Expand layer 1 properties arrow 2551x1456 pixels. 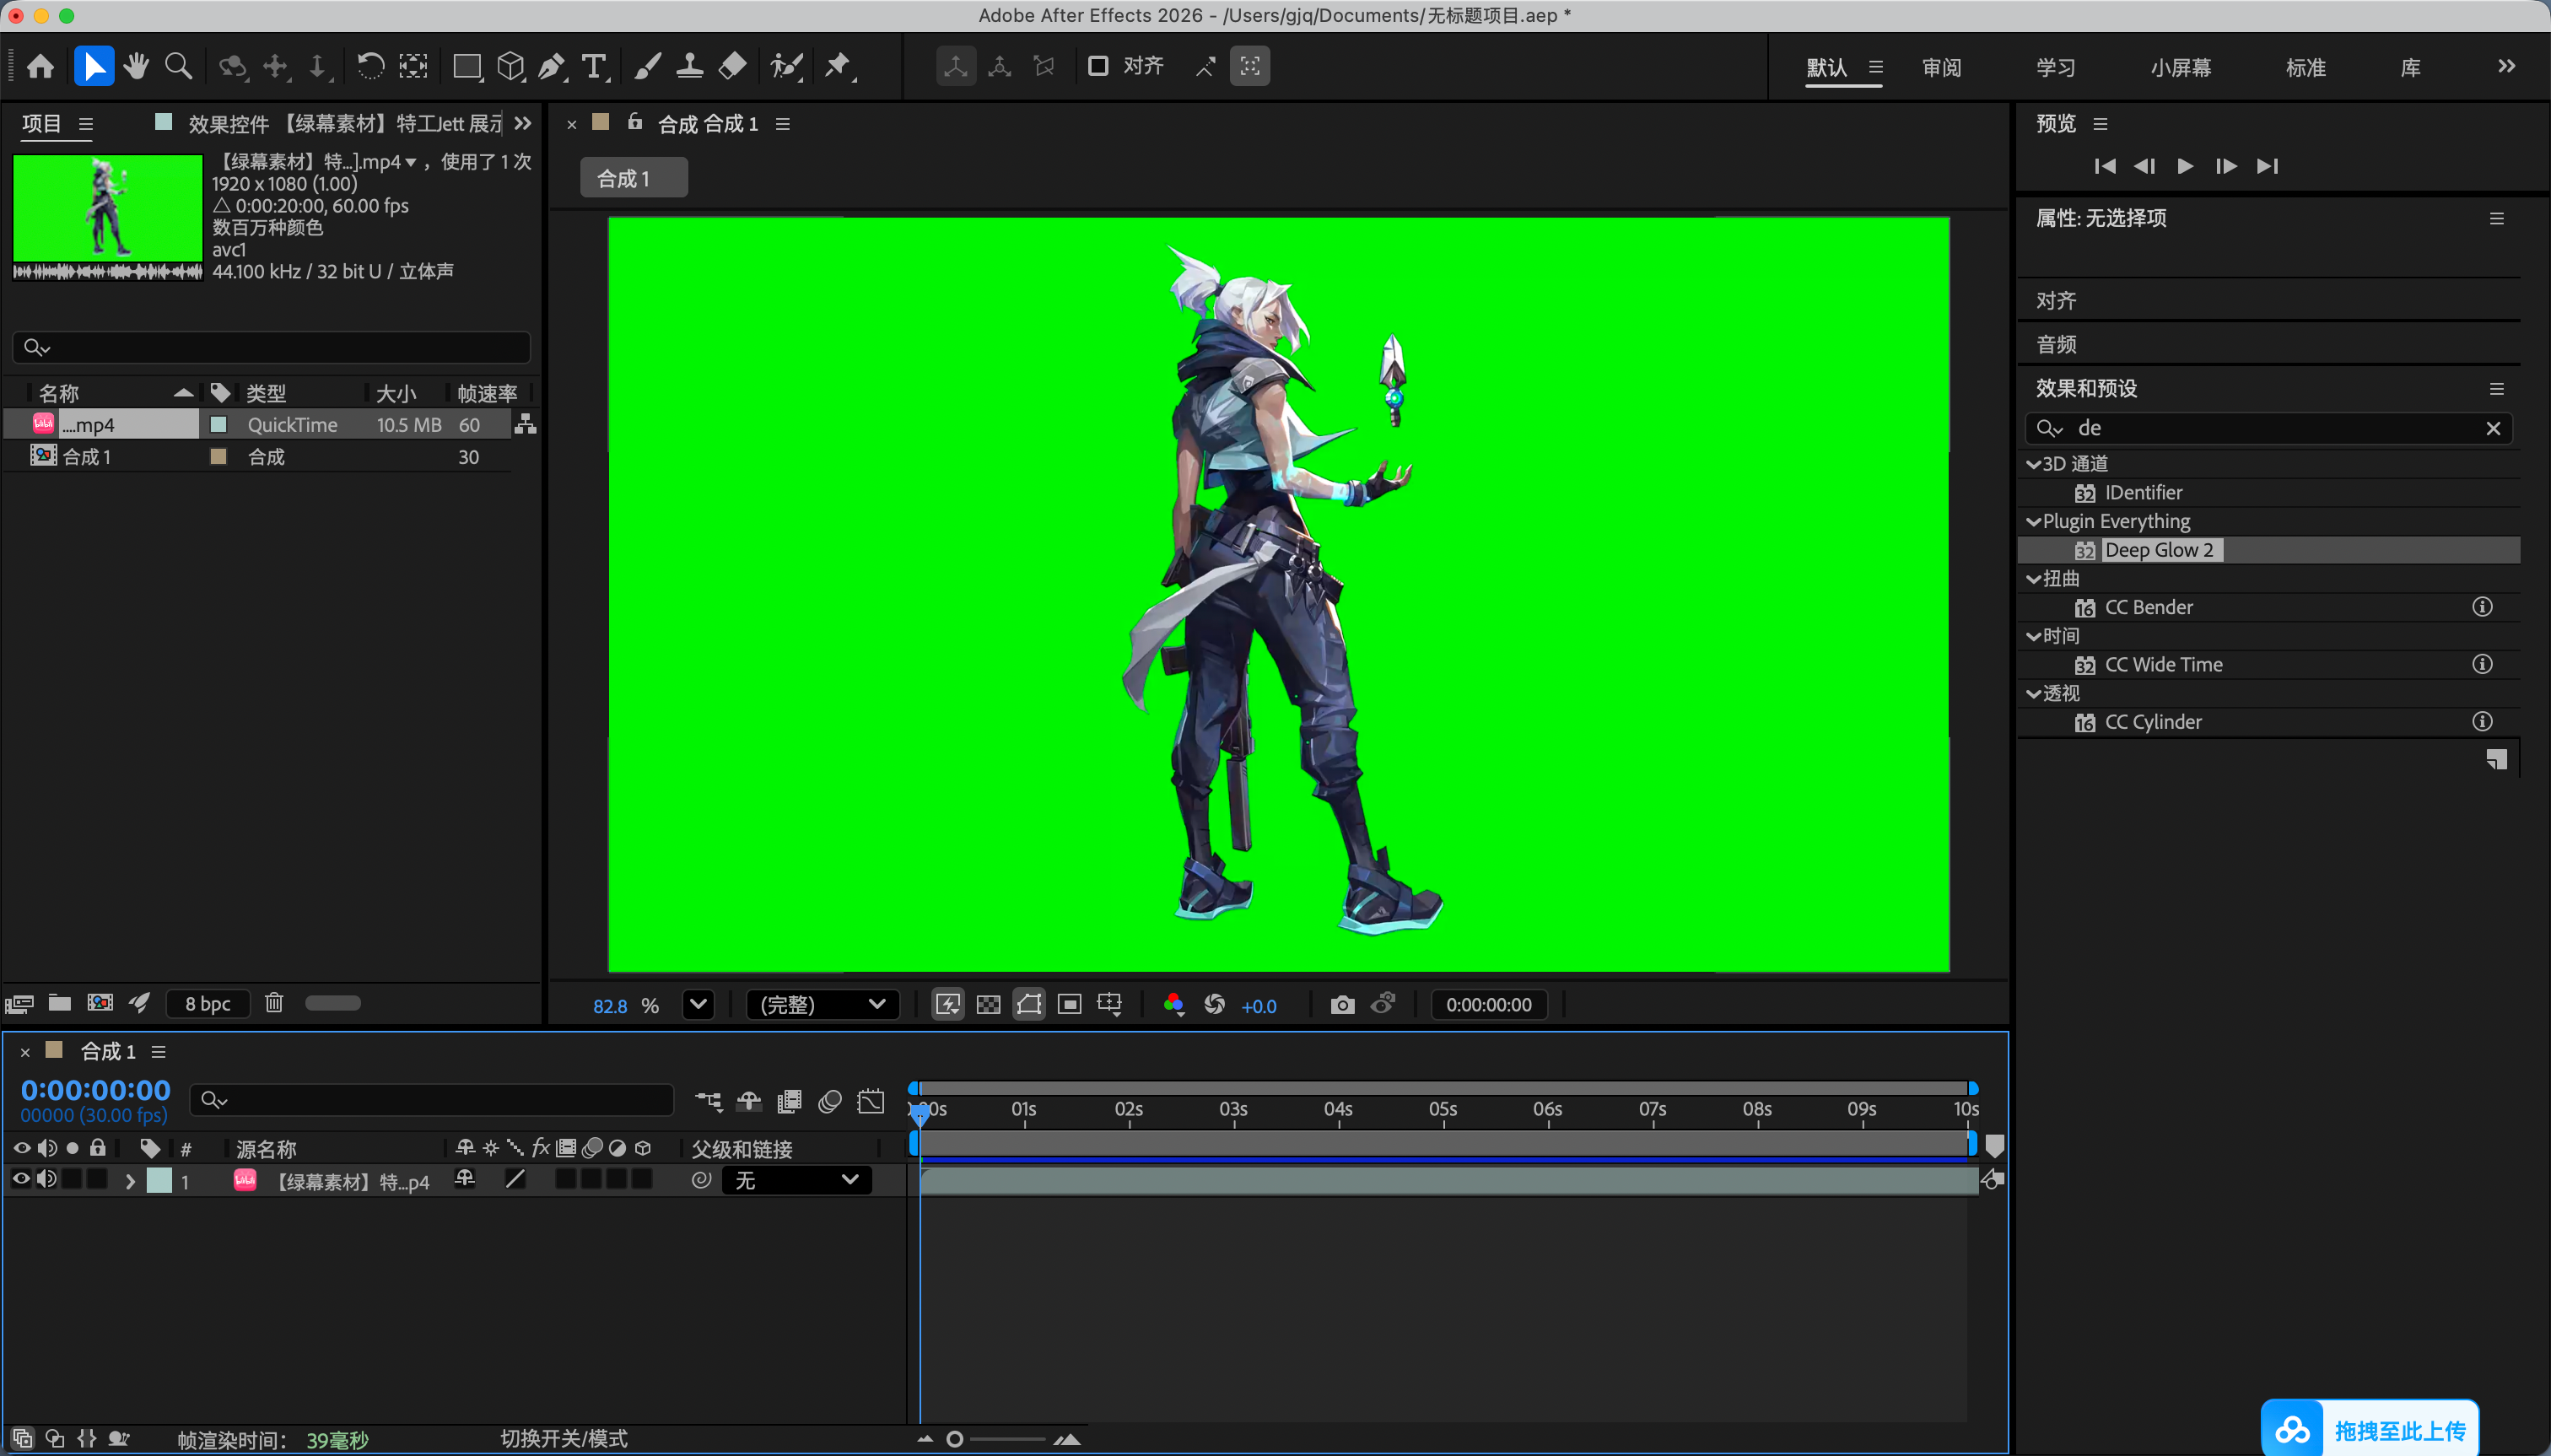(x=130, y=1181)
